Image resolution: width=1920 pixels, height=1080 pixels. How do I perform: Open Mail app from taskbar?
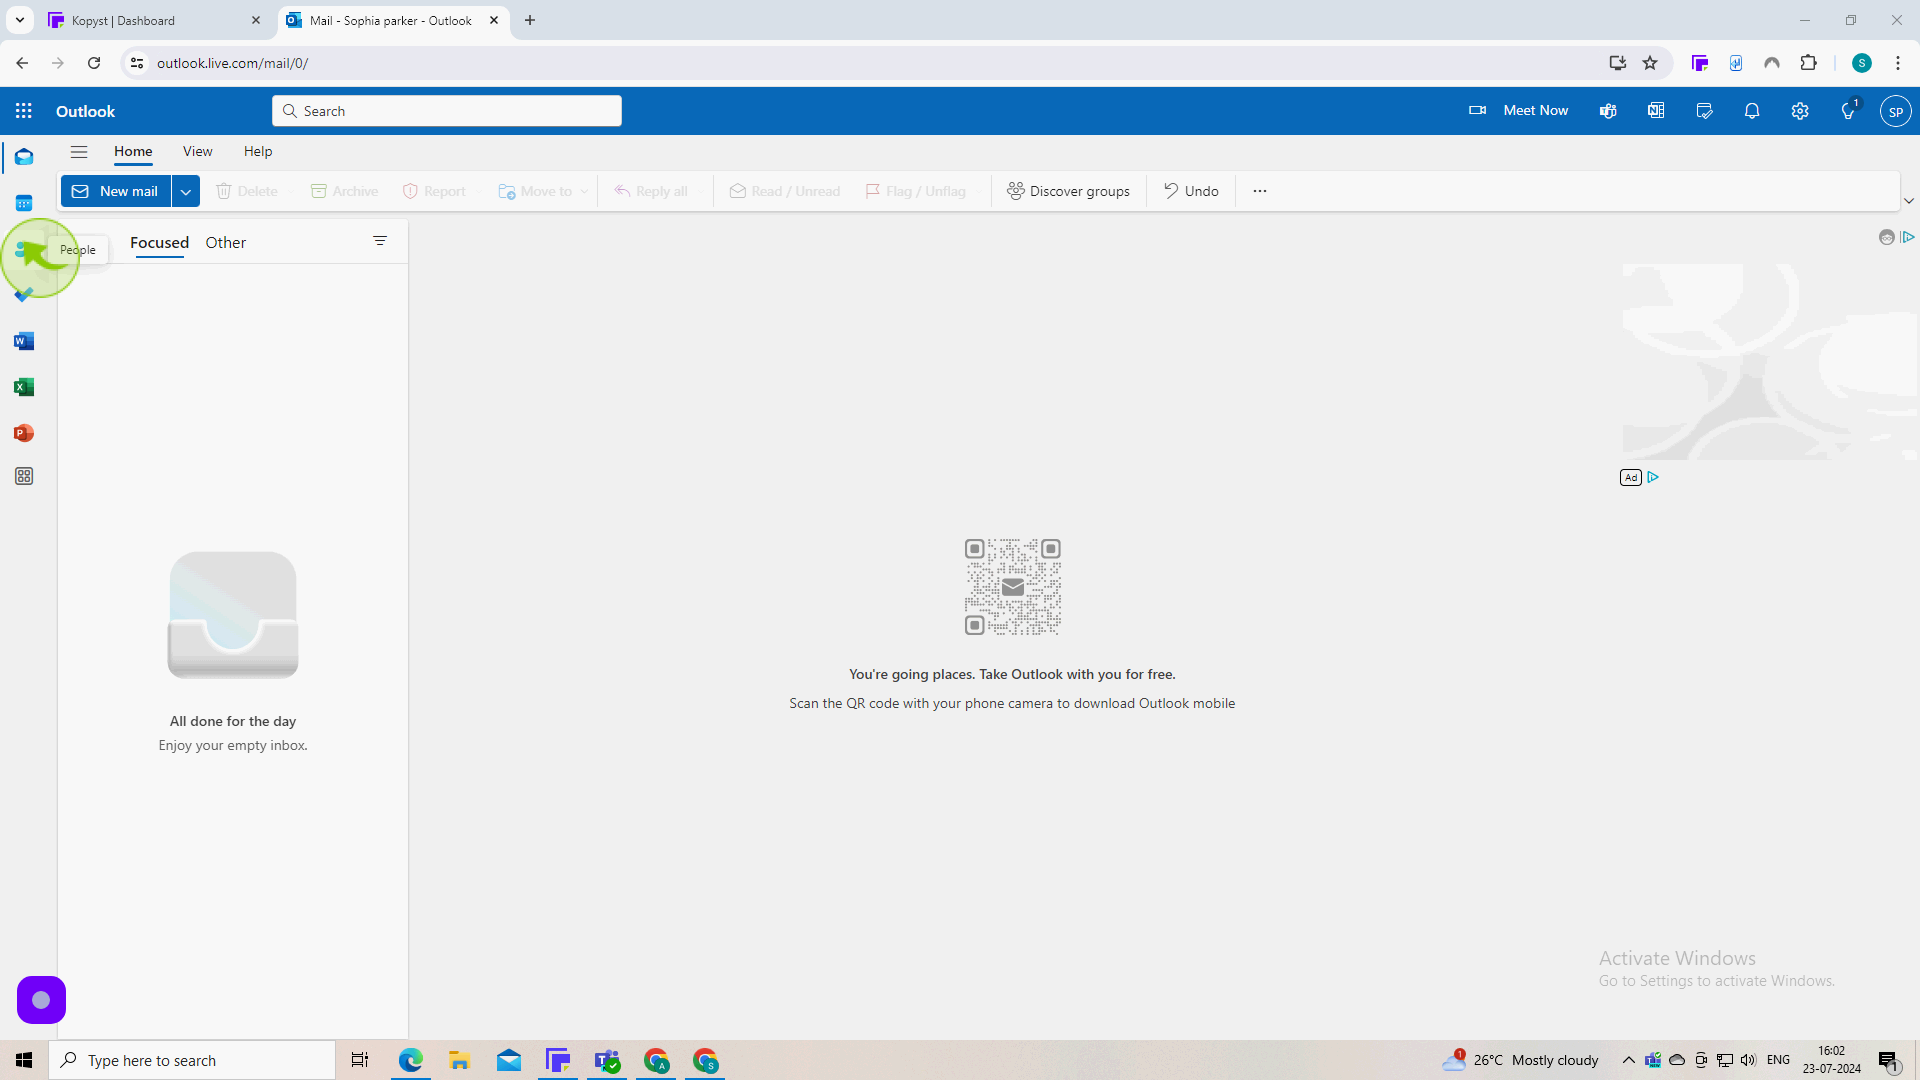[509, 1060]
